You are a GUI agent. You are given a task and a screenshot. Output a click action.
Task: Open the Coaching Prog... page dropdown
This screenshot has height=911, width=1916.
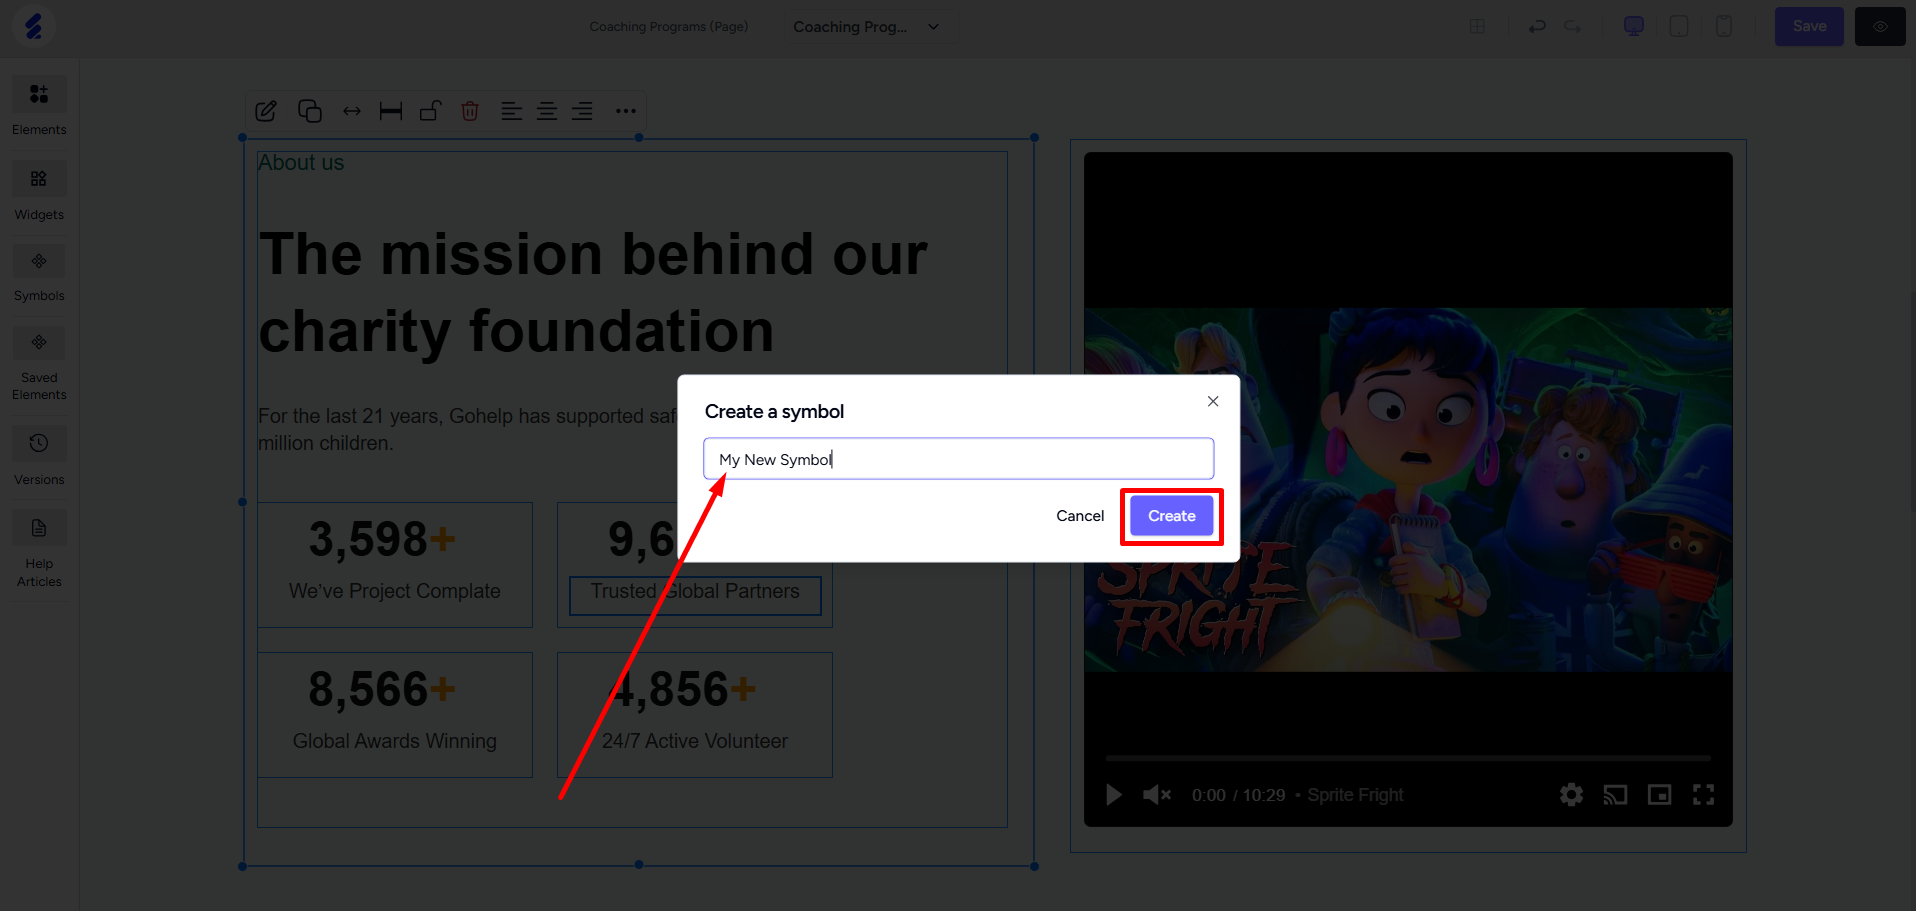pos(866,27)
